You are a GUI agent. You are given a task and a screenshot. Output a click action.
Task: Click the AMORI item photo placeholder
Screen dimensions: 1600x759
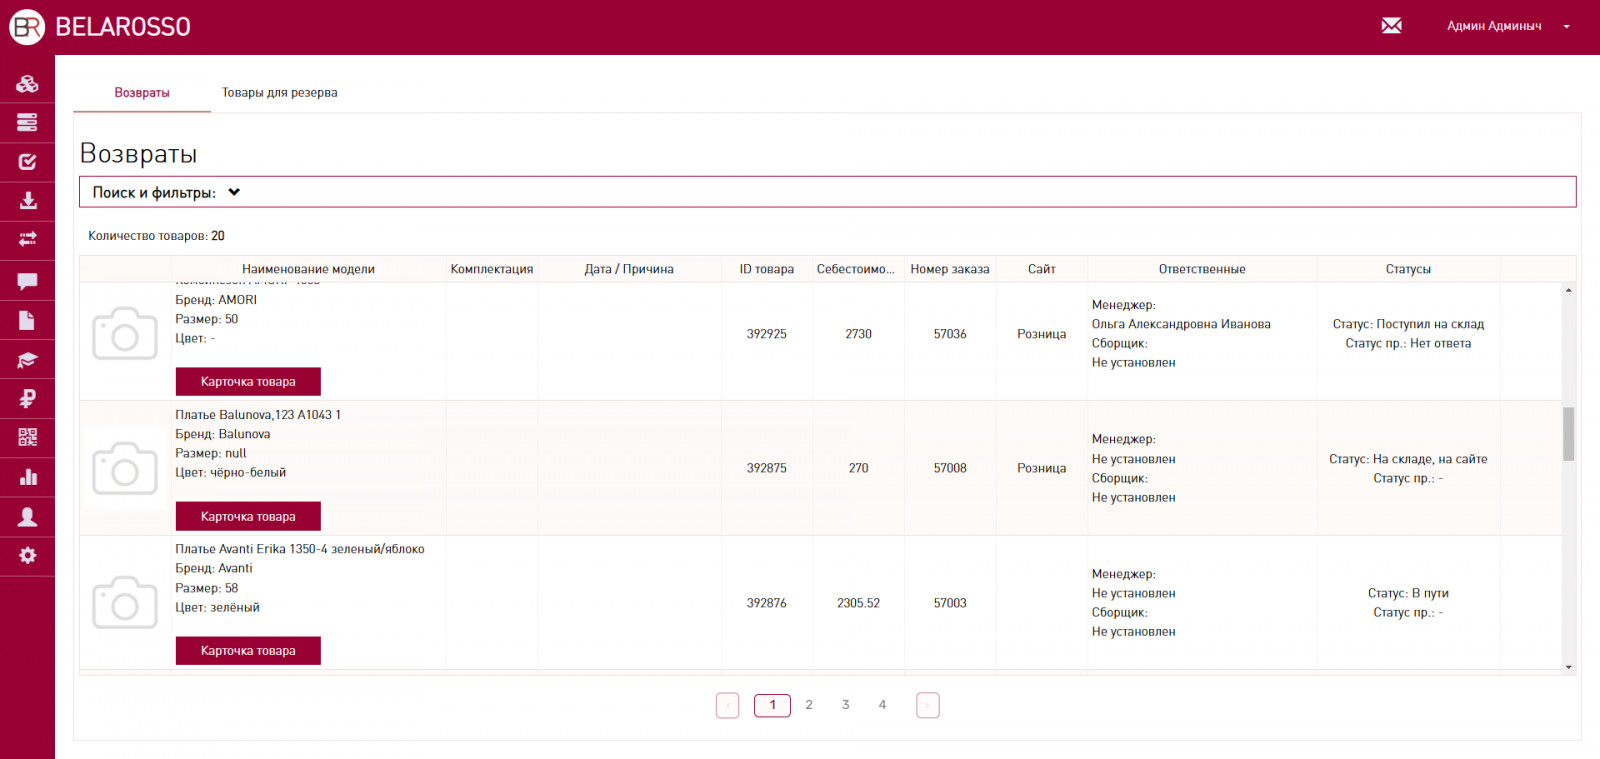125,334
